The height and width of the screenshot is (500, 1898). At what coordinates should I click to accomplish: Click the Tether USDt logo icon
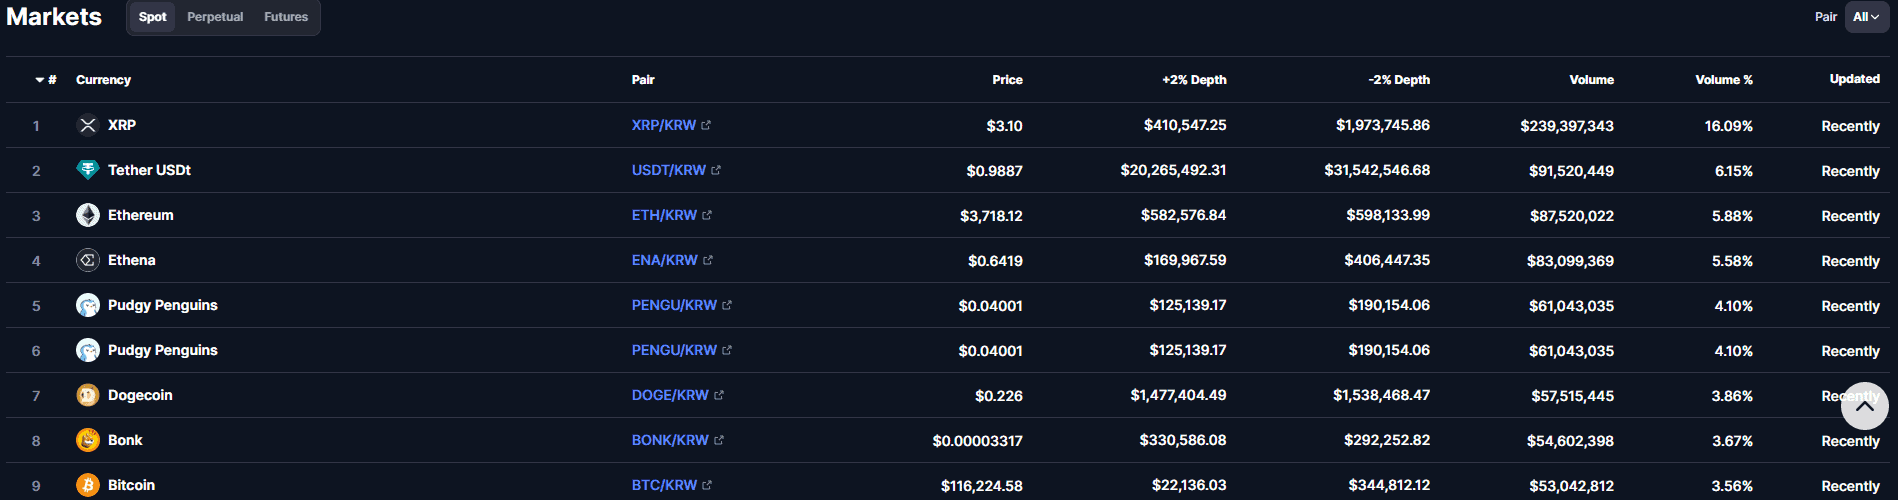88,170
